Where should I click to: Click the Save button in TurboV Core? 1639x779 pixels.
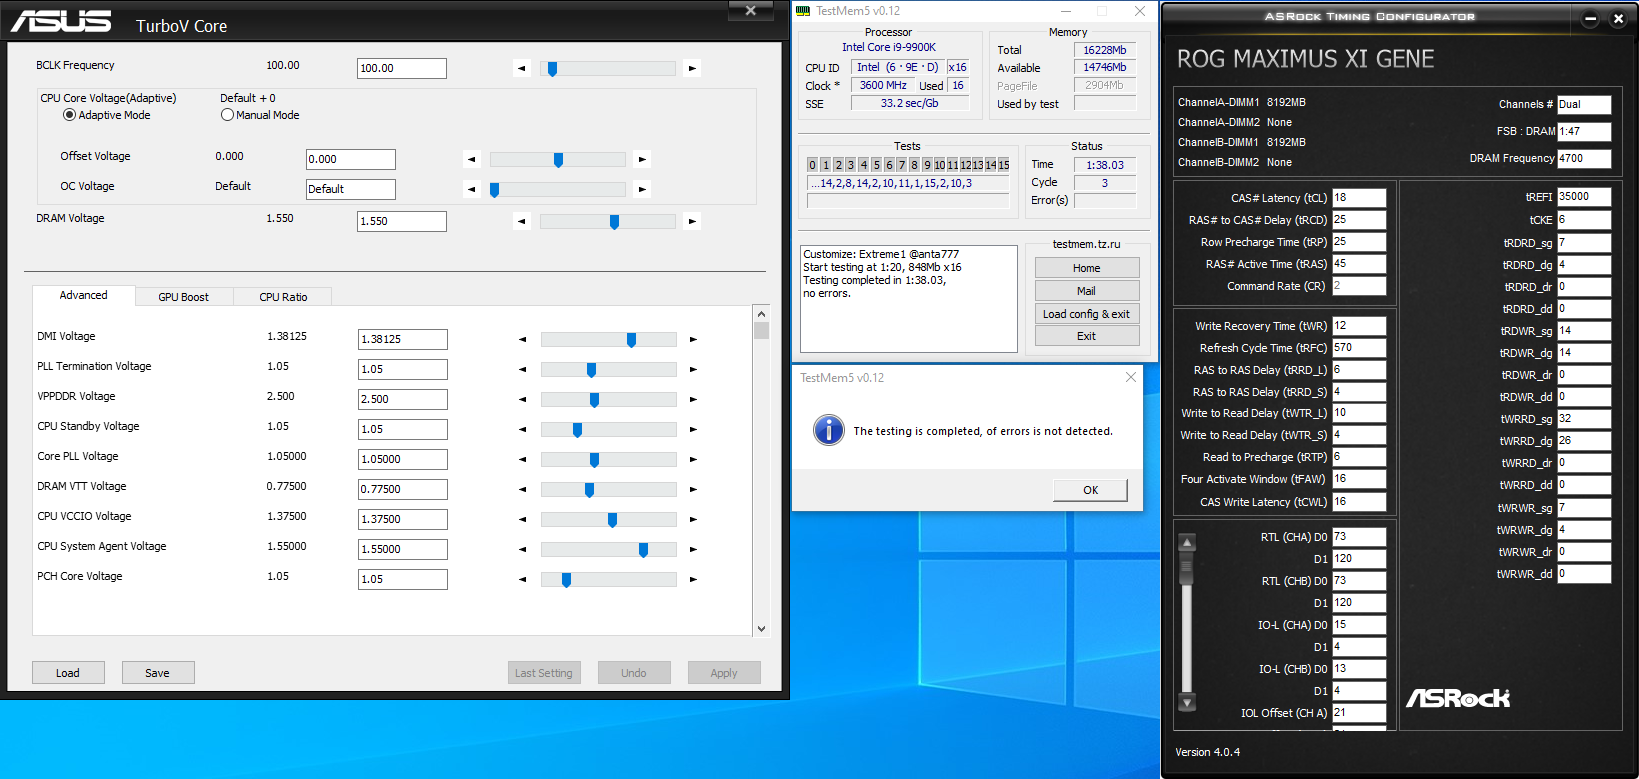158,673
